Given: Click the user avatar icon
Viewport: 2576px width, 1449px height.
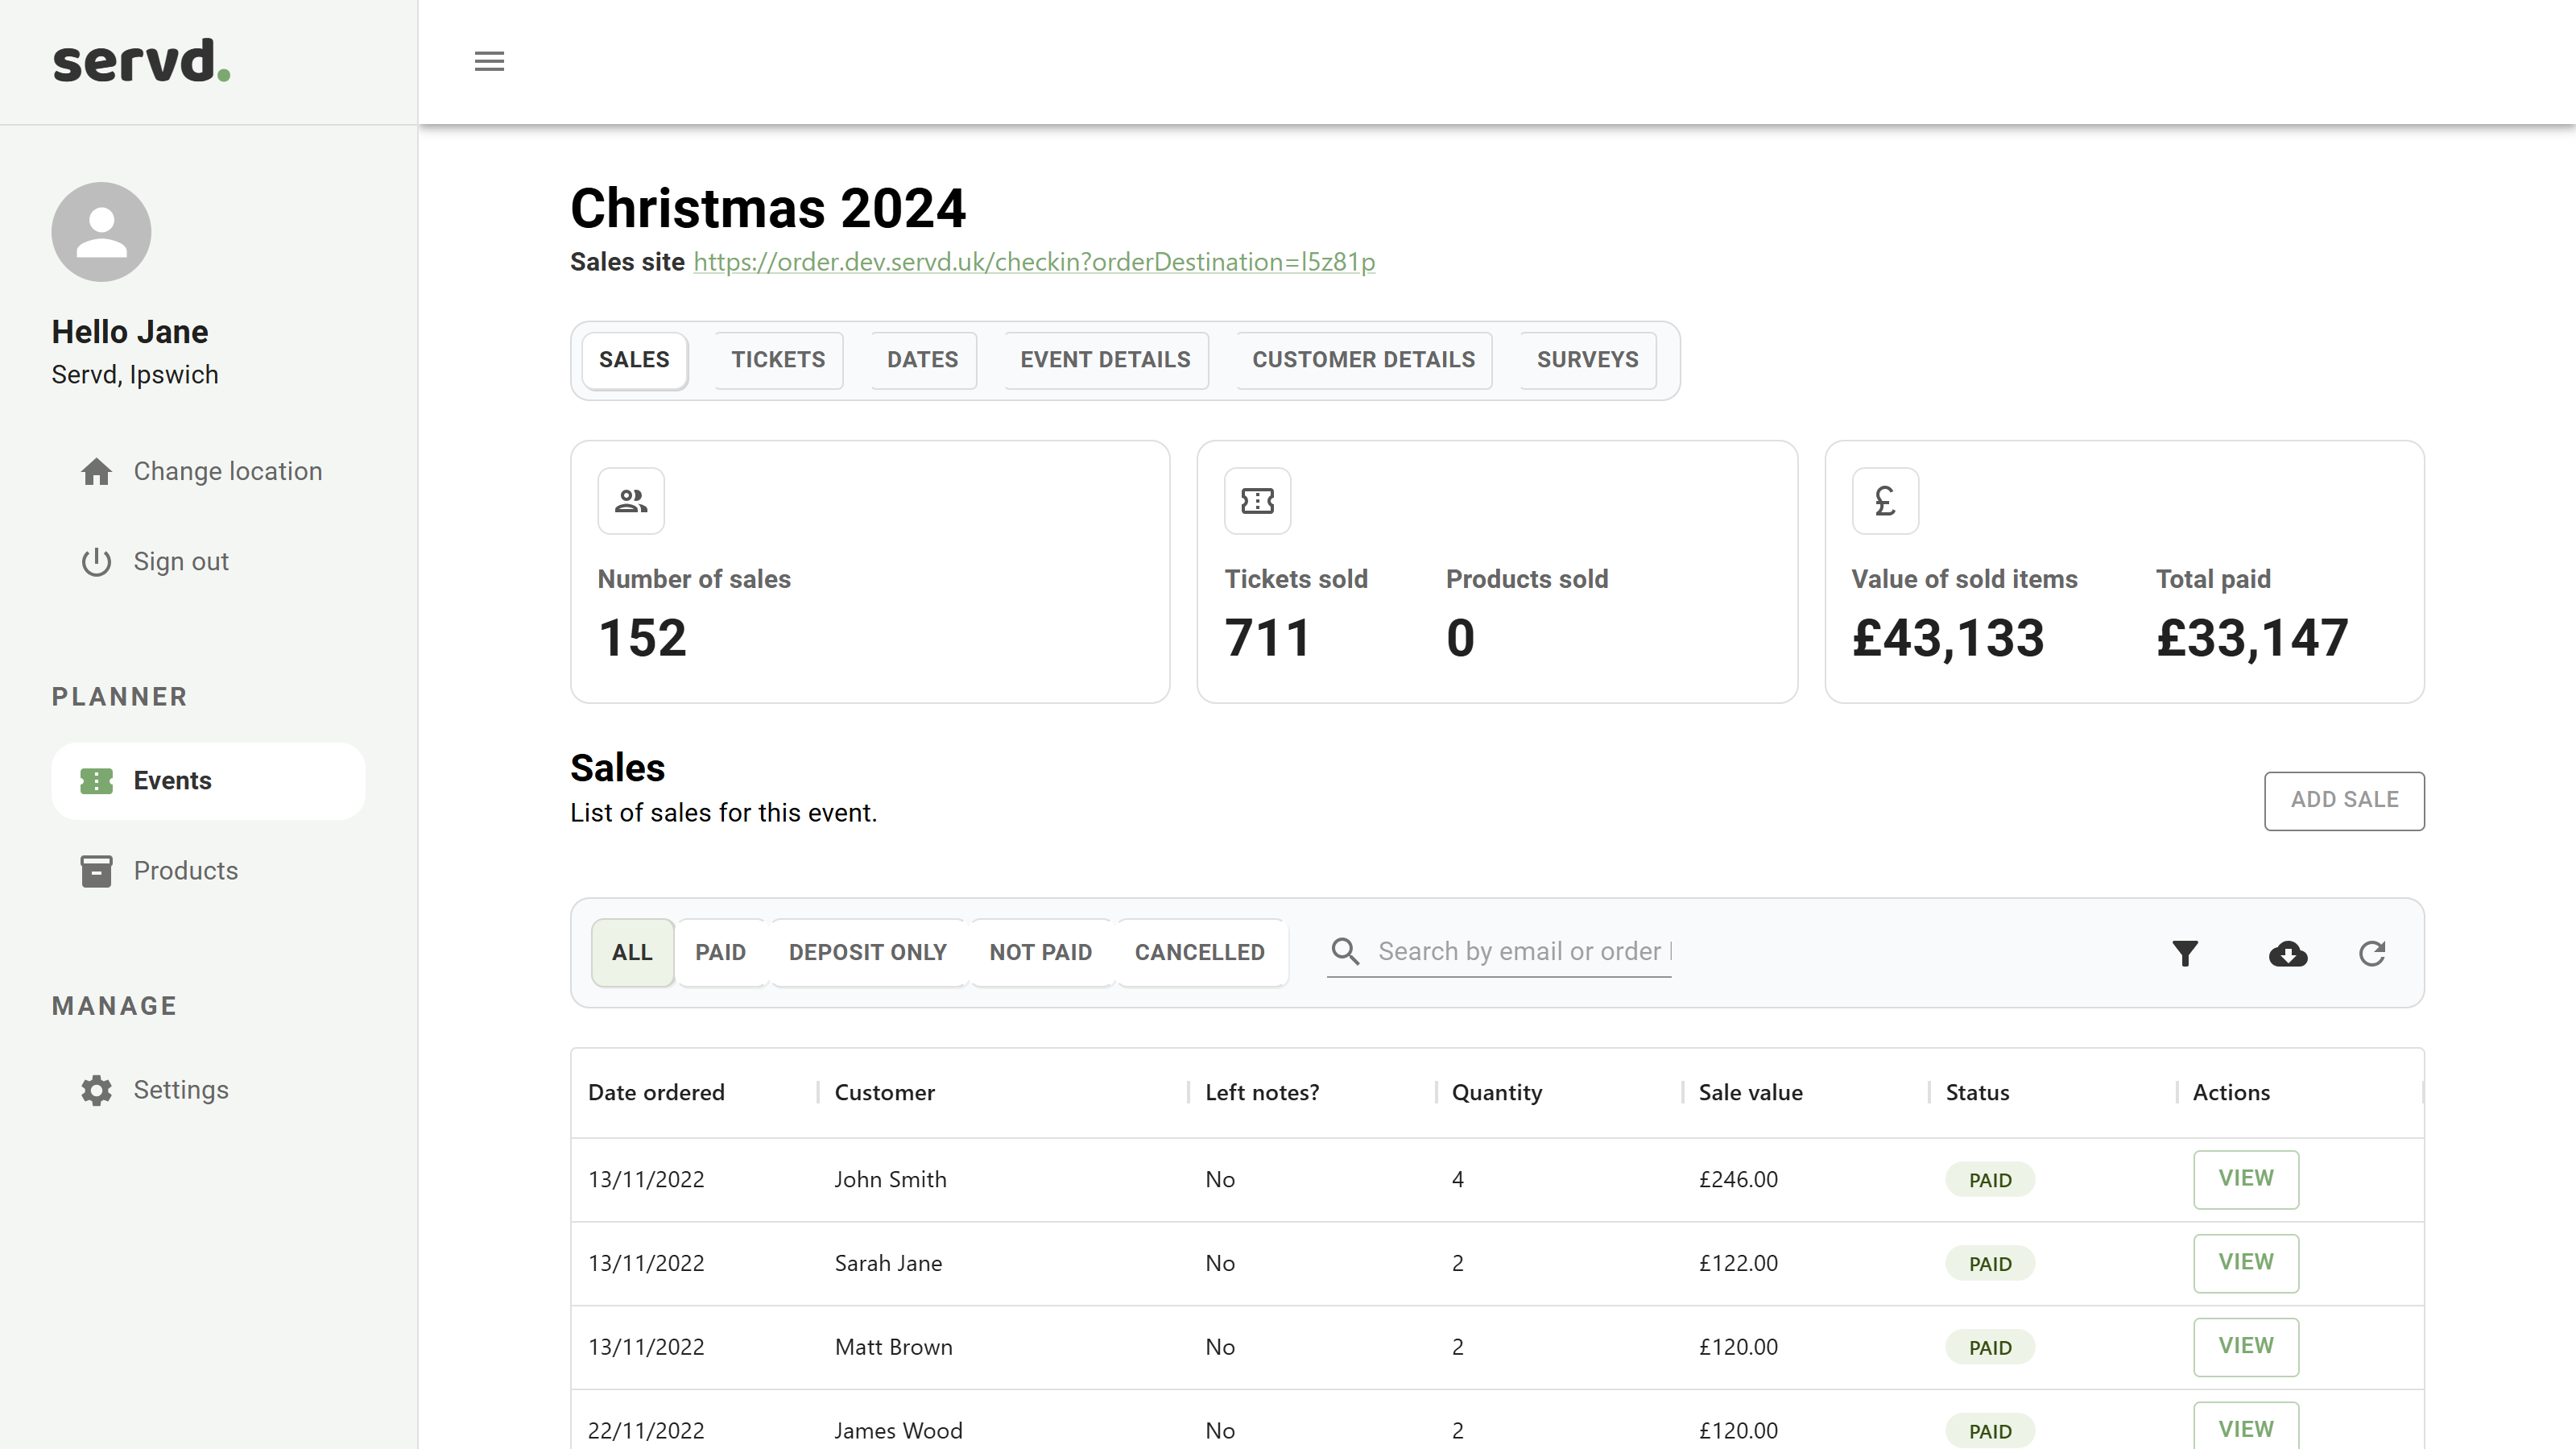Looking at the screenshot, I should [x=101, y=232].
